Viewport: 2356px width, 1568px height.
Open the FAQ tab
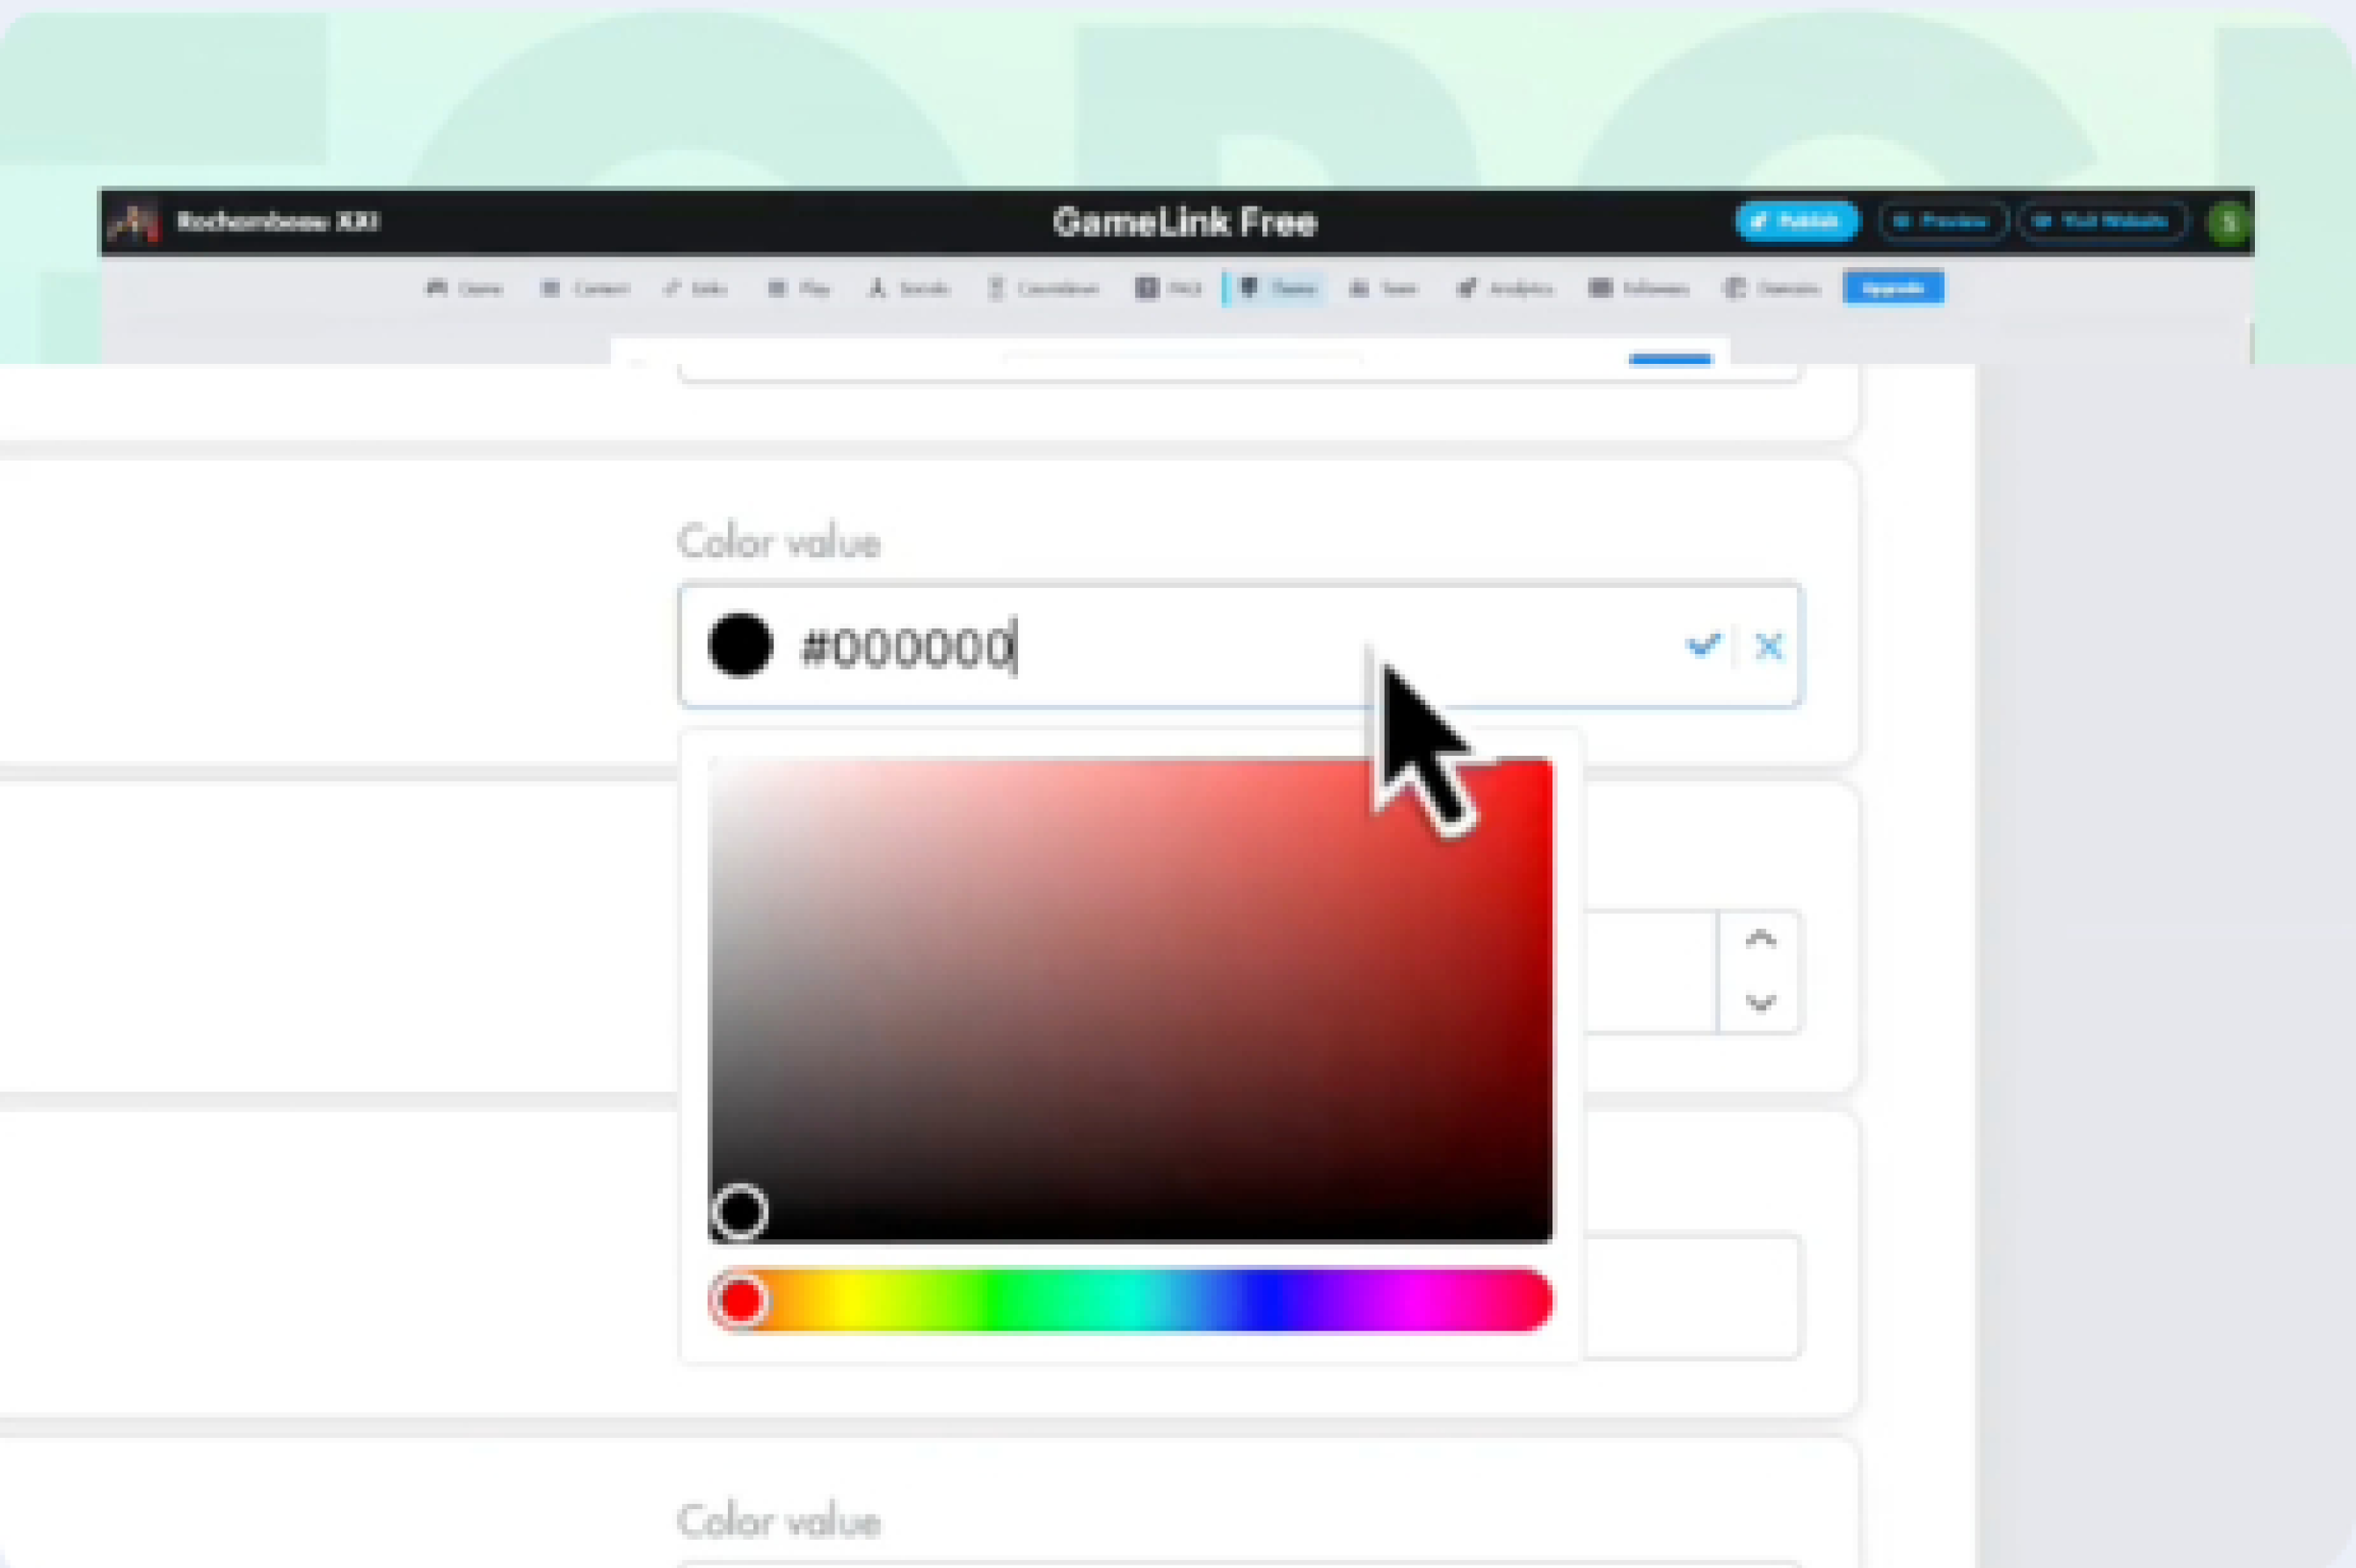(1168, 289)
